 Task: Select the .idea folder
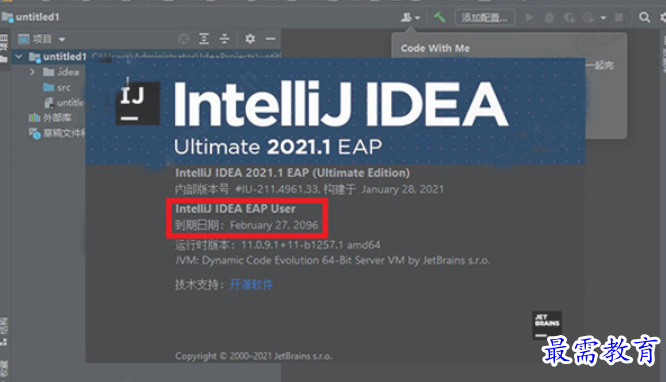click(61, 72)
